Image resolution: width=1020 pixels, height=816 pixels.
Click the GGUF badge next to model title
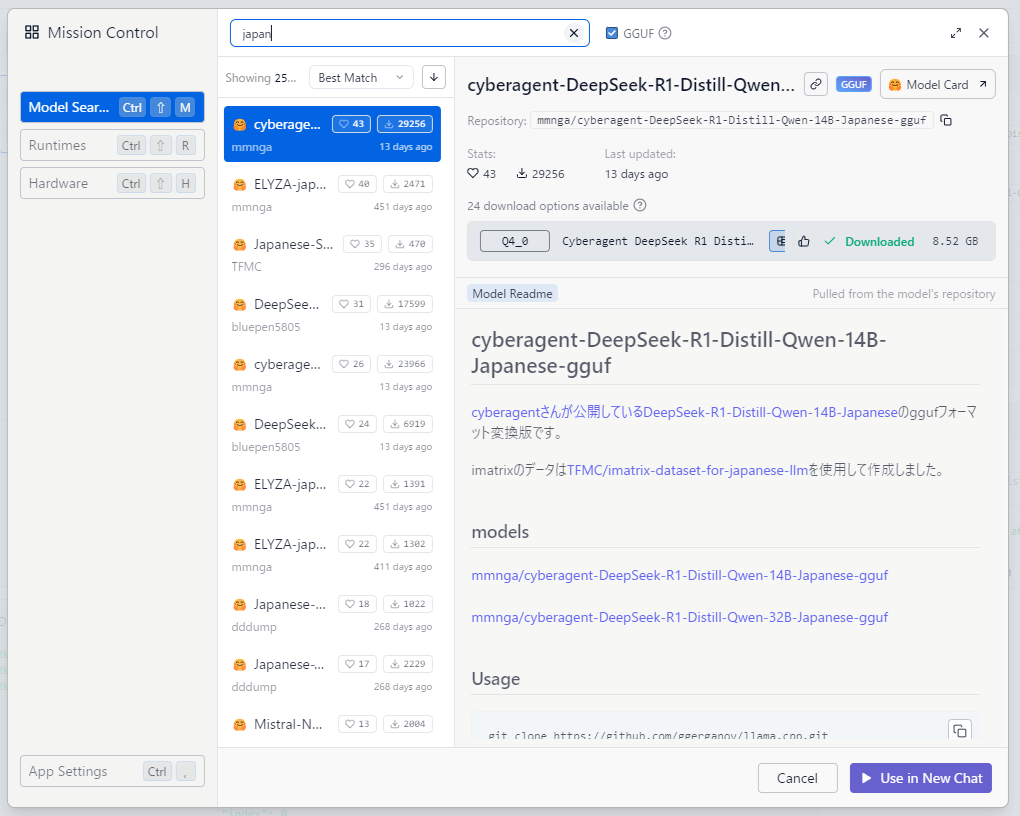pos(853,85)
